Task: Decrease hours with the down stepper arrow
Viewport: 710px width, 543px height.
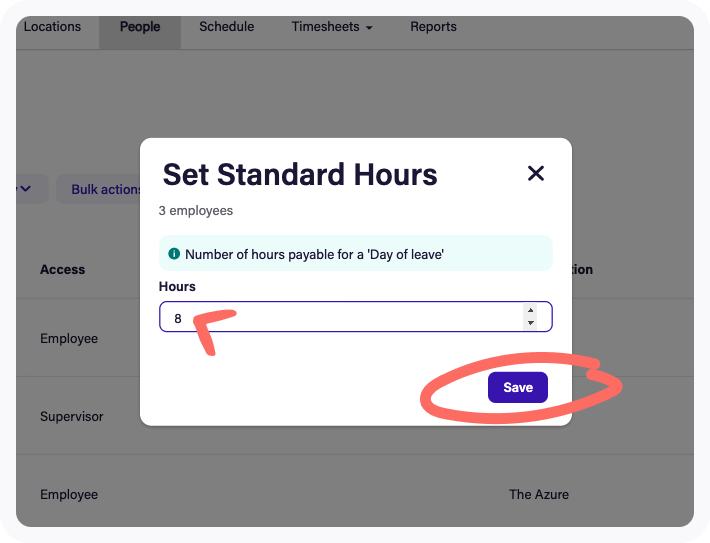Action: pyautogui.click(x=530, y=323)
